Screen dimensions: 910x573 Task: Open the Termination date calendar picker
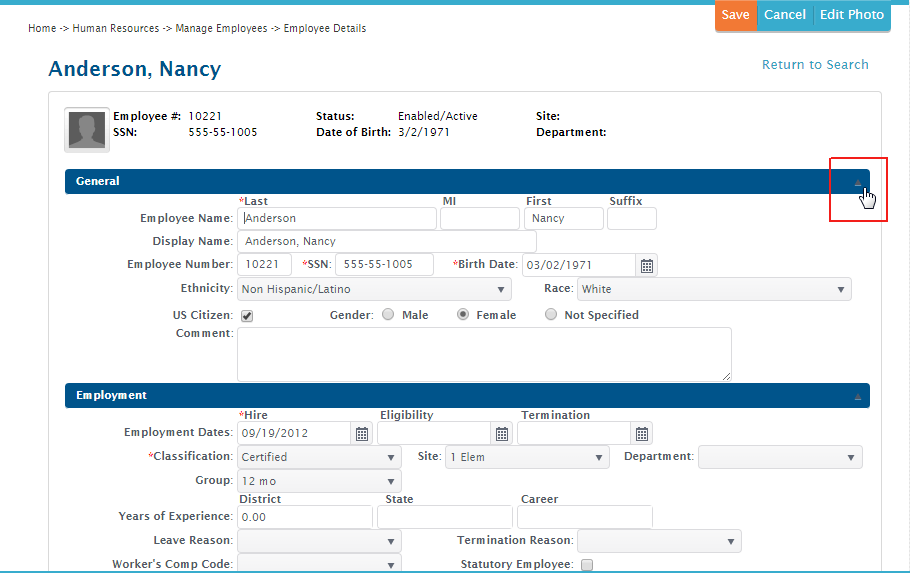point(642,433)
